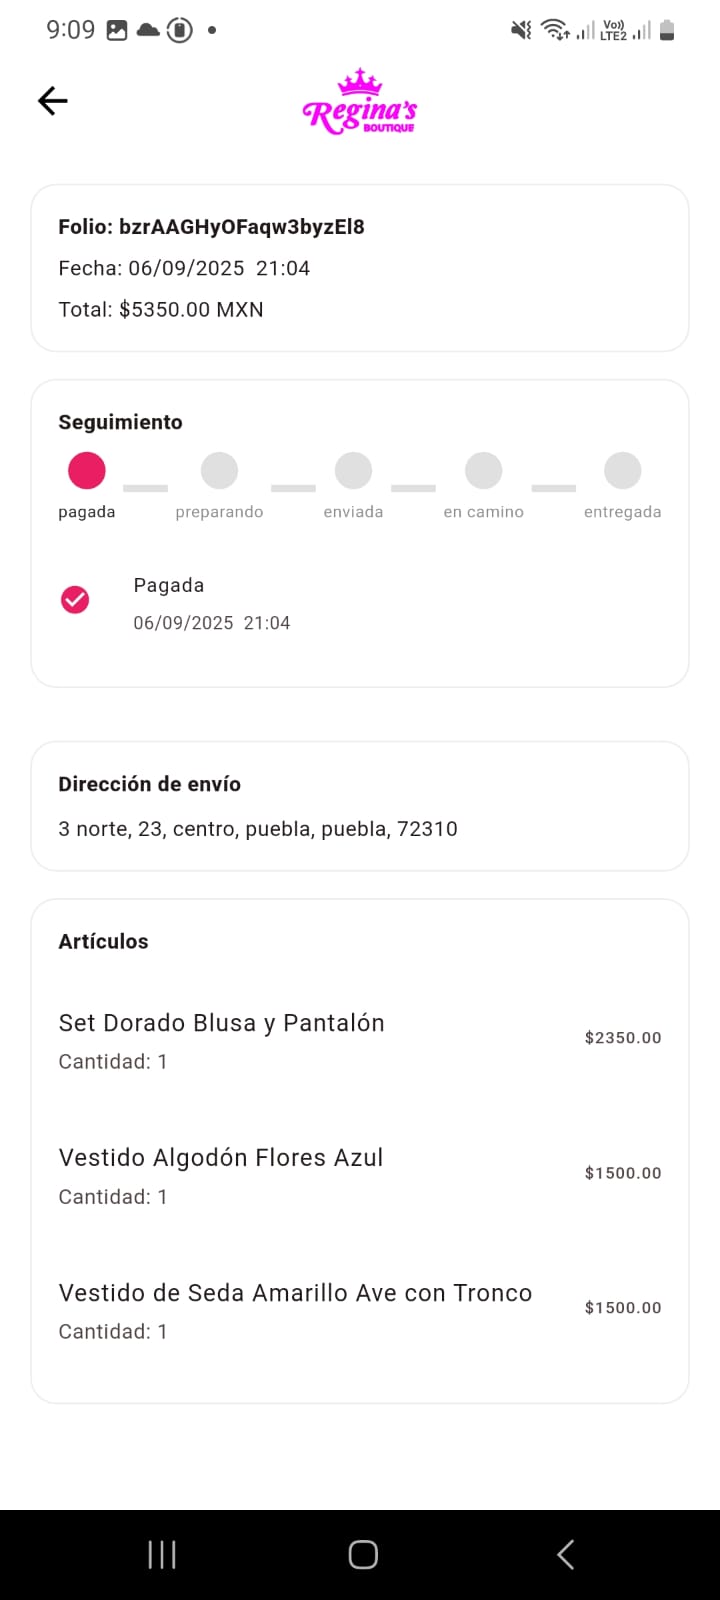Tap the battery icon in status bar
This screenshot has width=720, height=1600.
click(667, 31)
